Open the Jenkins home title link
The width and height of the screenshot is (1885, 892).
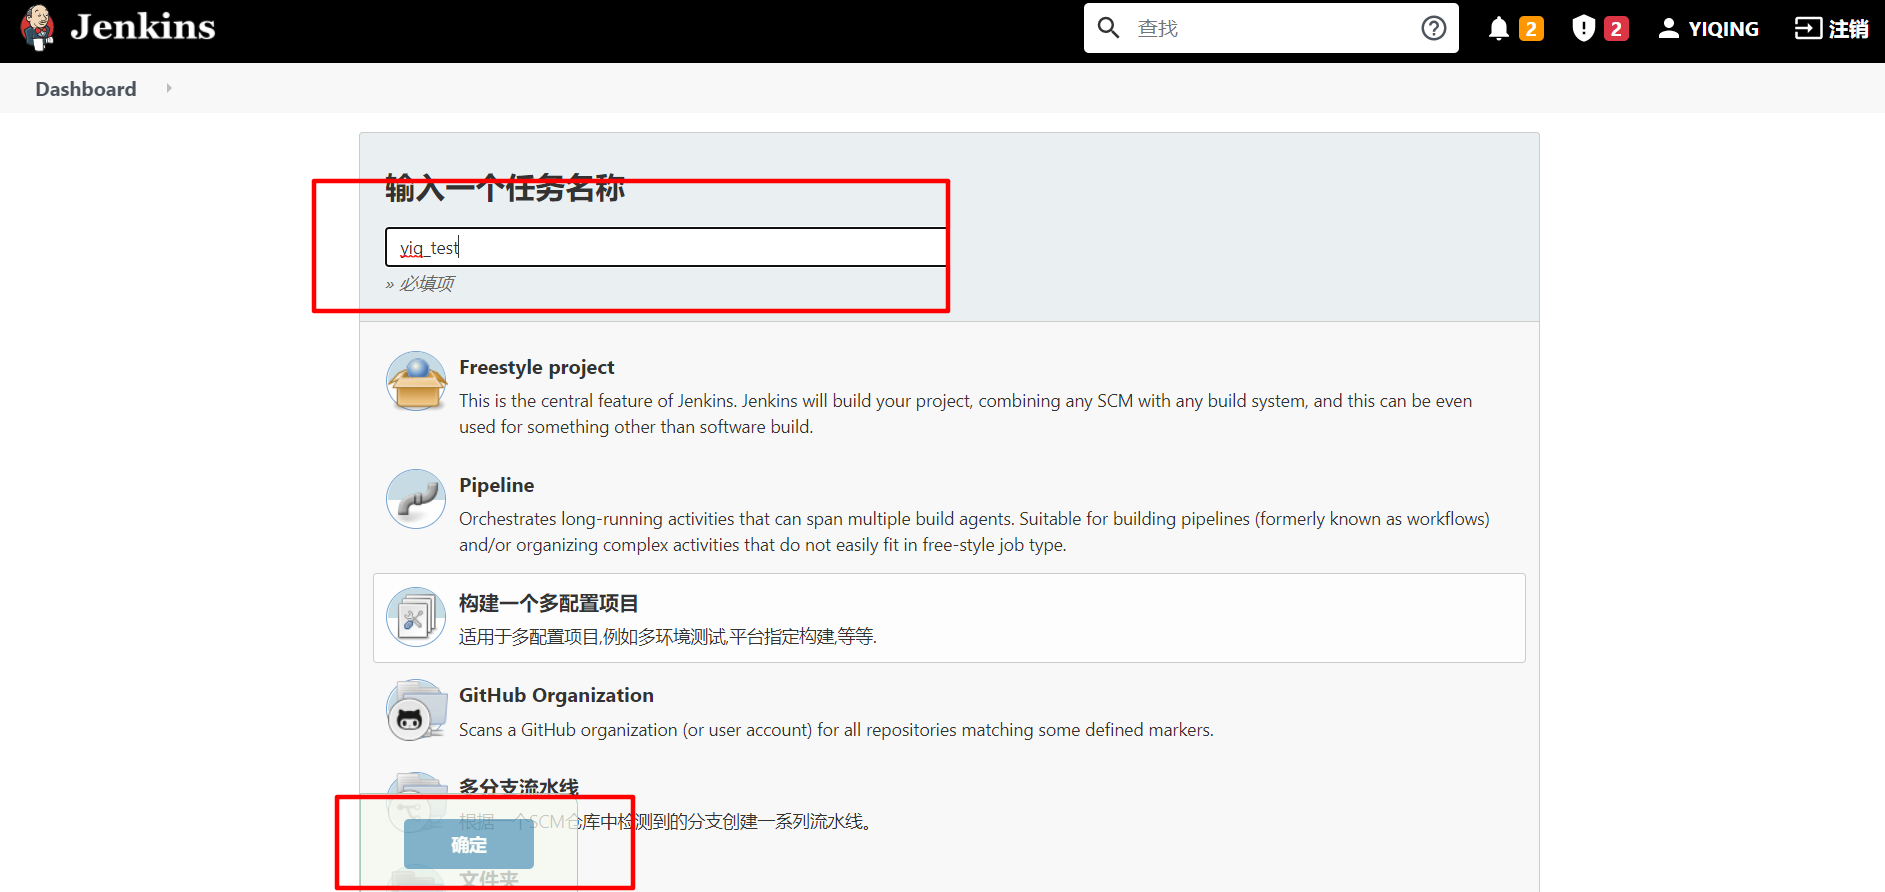tap(143, 27)
